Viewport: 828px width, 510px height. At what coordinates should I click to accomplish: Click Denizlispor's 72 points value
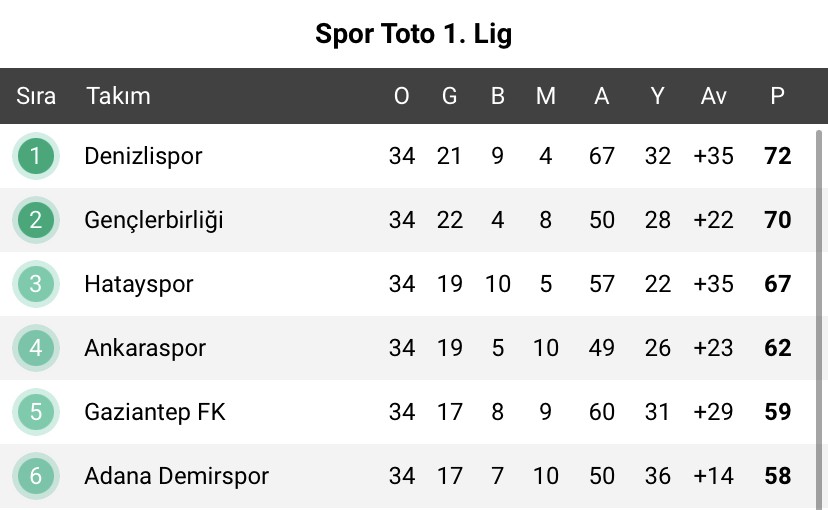[x=777, y=156]
